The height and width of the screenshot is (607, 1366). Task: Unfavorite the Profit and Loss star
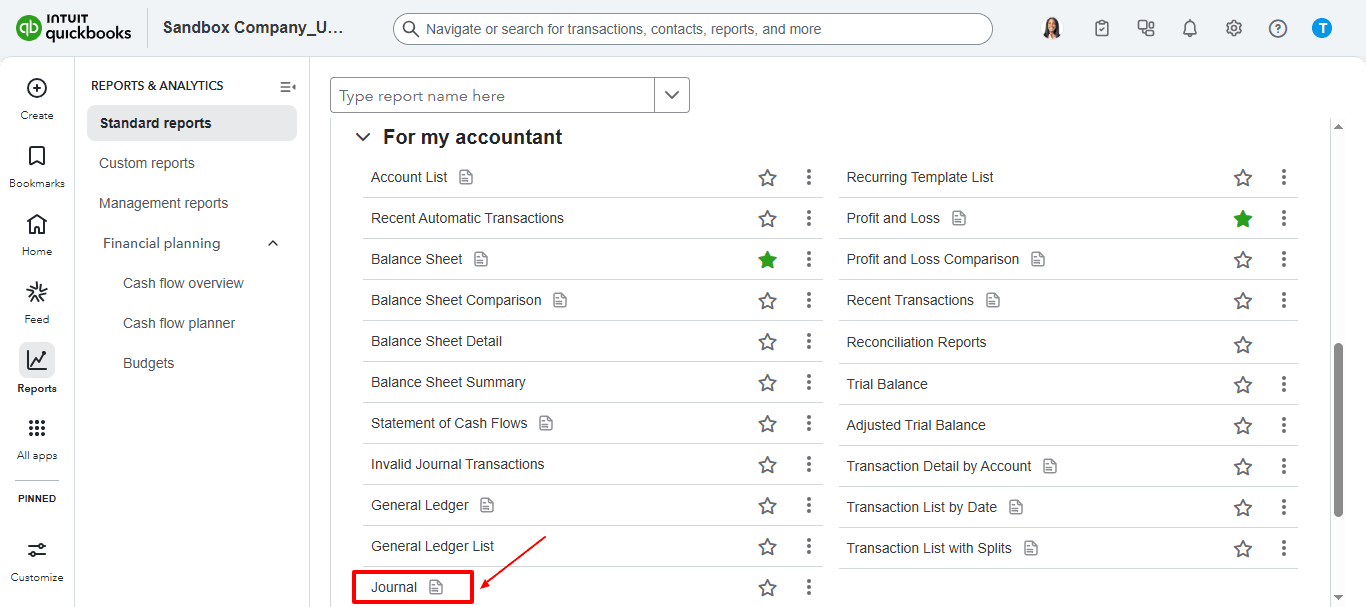1243,219
